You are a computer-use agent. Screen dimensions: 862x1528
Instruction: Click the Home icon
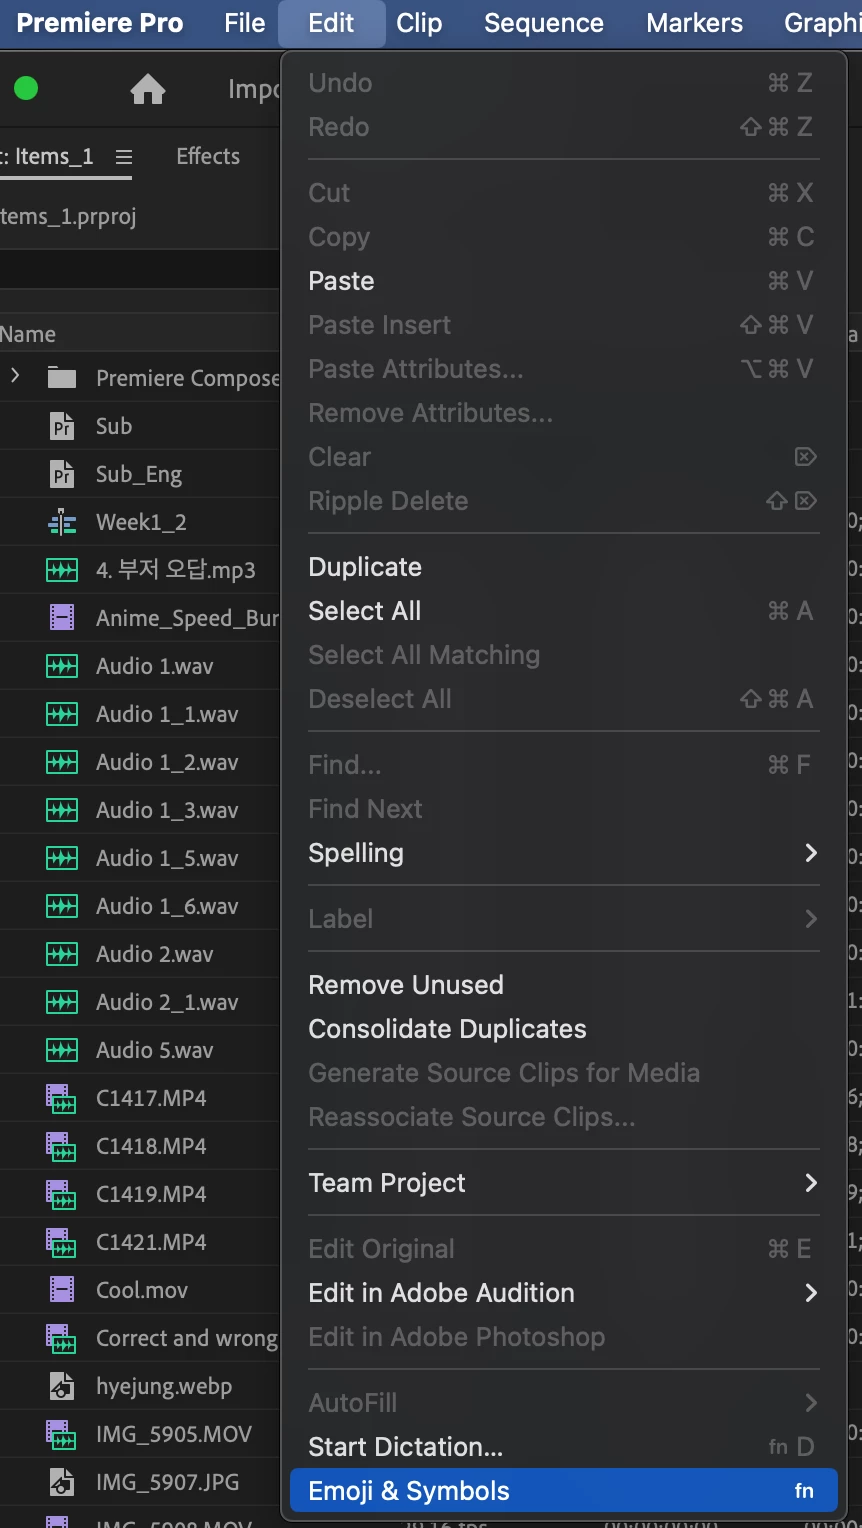click(148, 90)
